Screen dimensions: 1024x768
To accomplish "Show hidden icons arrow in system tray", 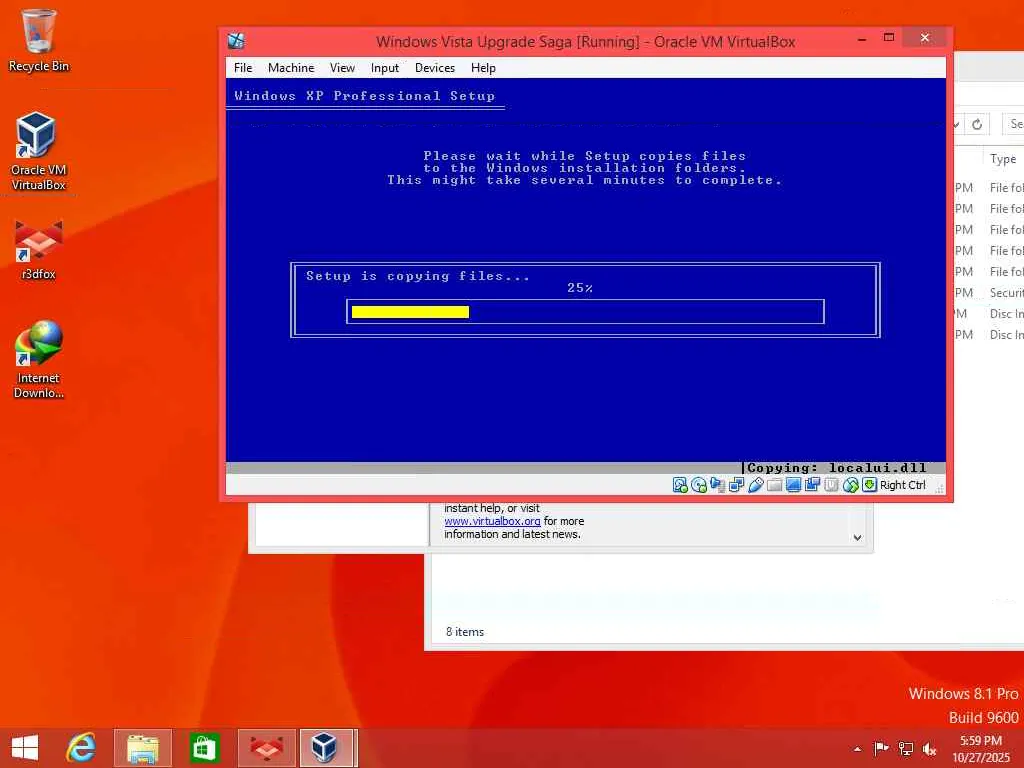I will 857,749.
